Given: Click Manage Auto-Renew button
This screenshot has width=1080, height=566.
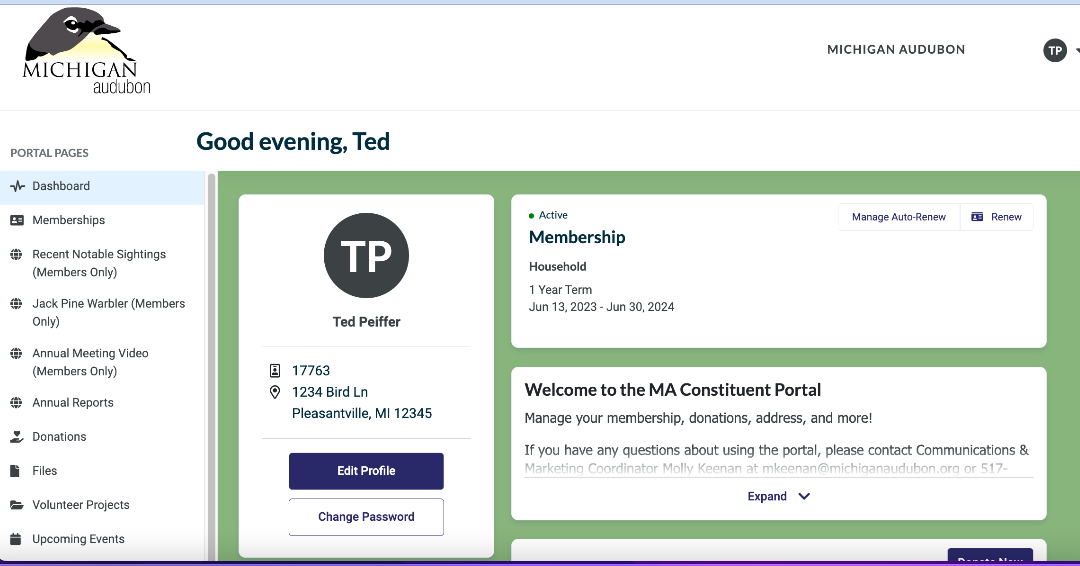Looking at the screenshot, I should point(898,217).
